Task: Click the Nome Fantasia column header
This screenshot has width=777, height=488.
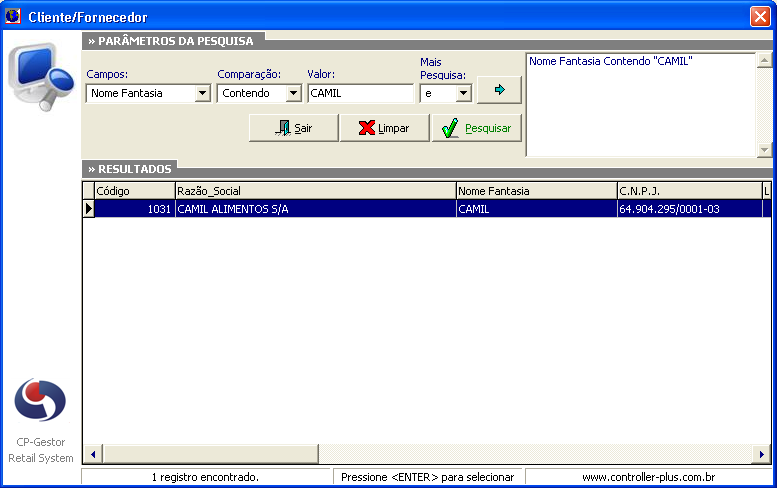Action: pyautogui.click(x=537, y=191)
